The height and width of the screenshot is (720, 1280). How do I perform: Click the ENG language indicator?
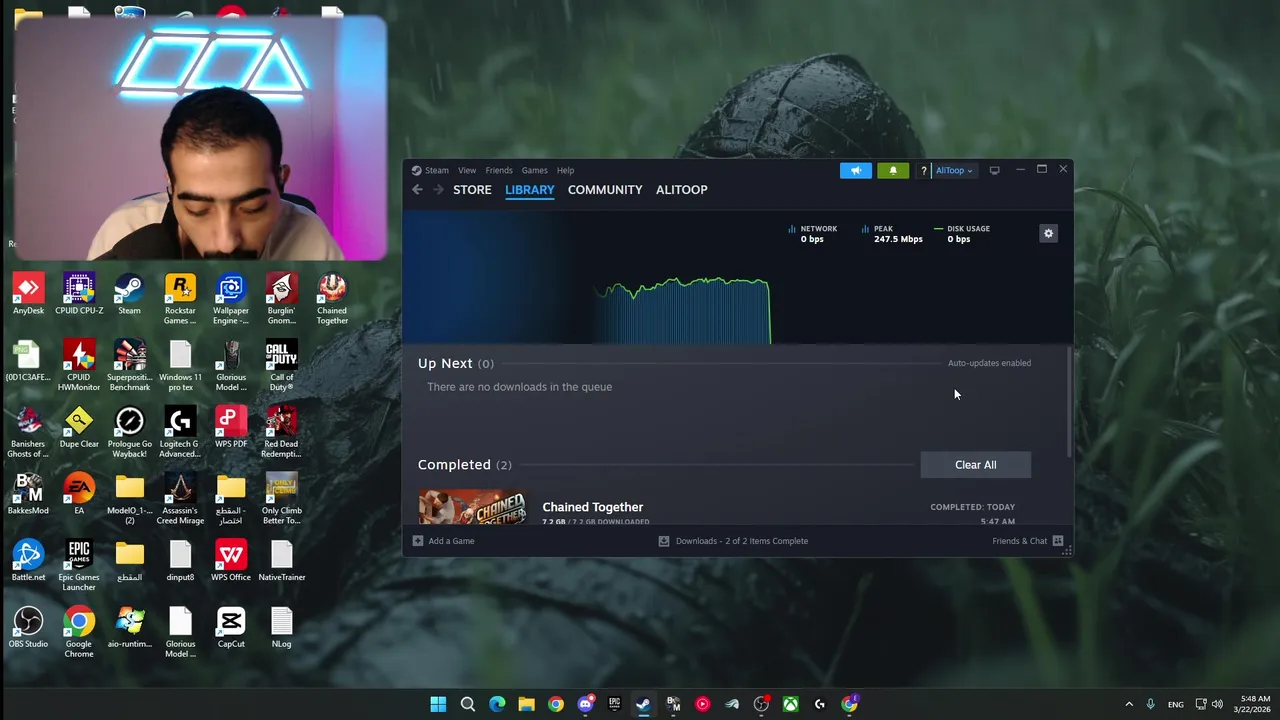[x=1176, y=704]
